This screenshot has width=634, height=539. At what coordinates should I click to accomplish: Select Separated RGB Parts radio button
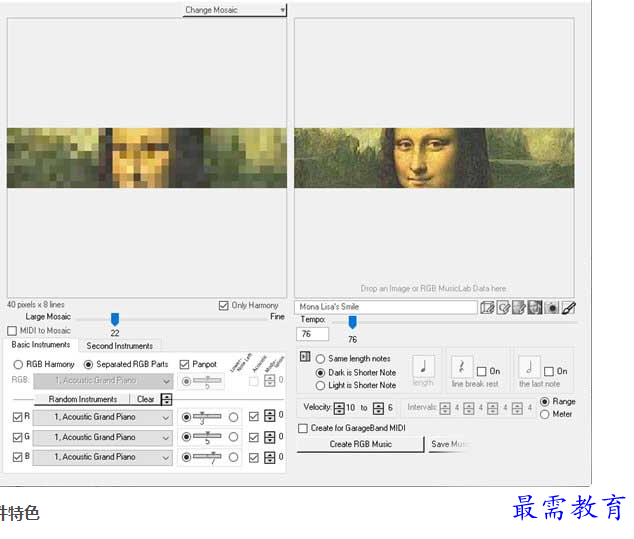click(88, 365)
